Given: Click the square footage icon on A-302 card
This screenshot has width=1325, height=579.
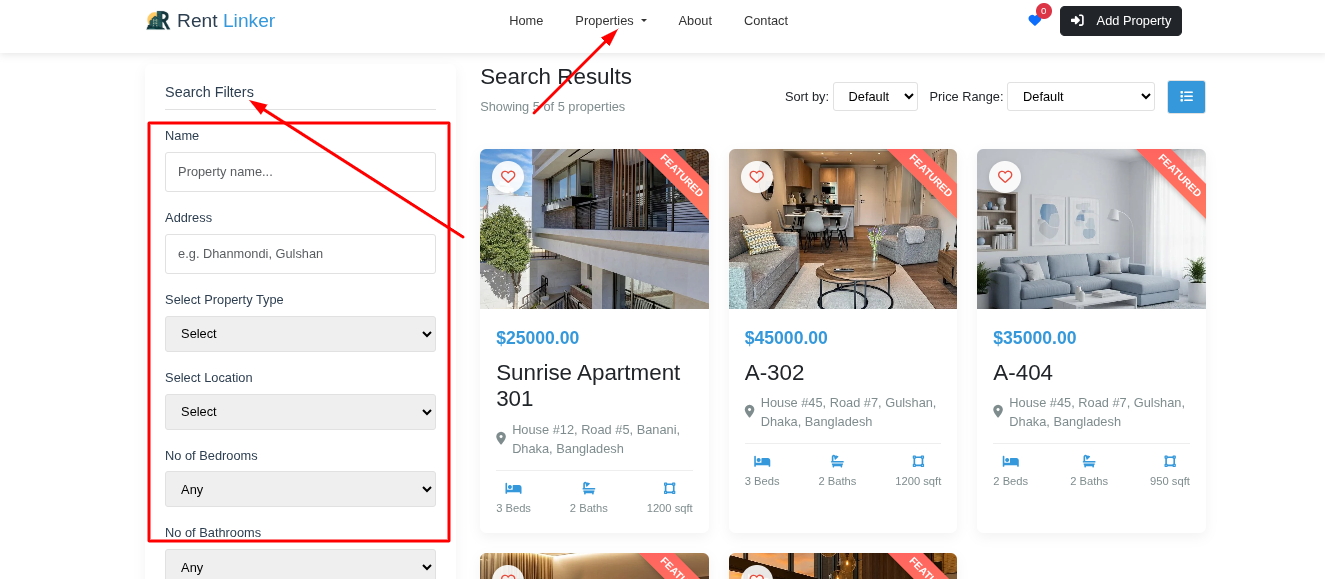Looking at the screenshot, I should 918,461.
